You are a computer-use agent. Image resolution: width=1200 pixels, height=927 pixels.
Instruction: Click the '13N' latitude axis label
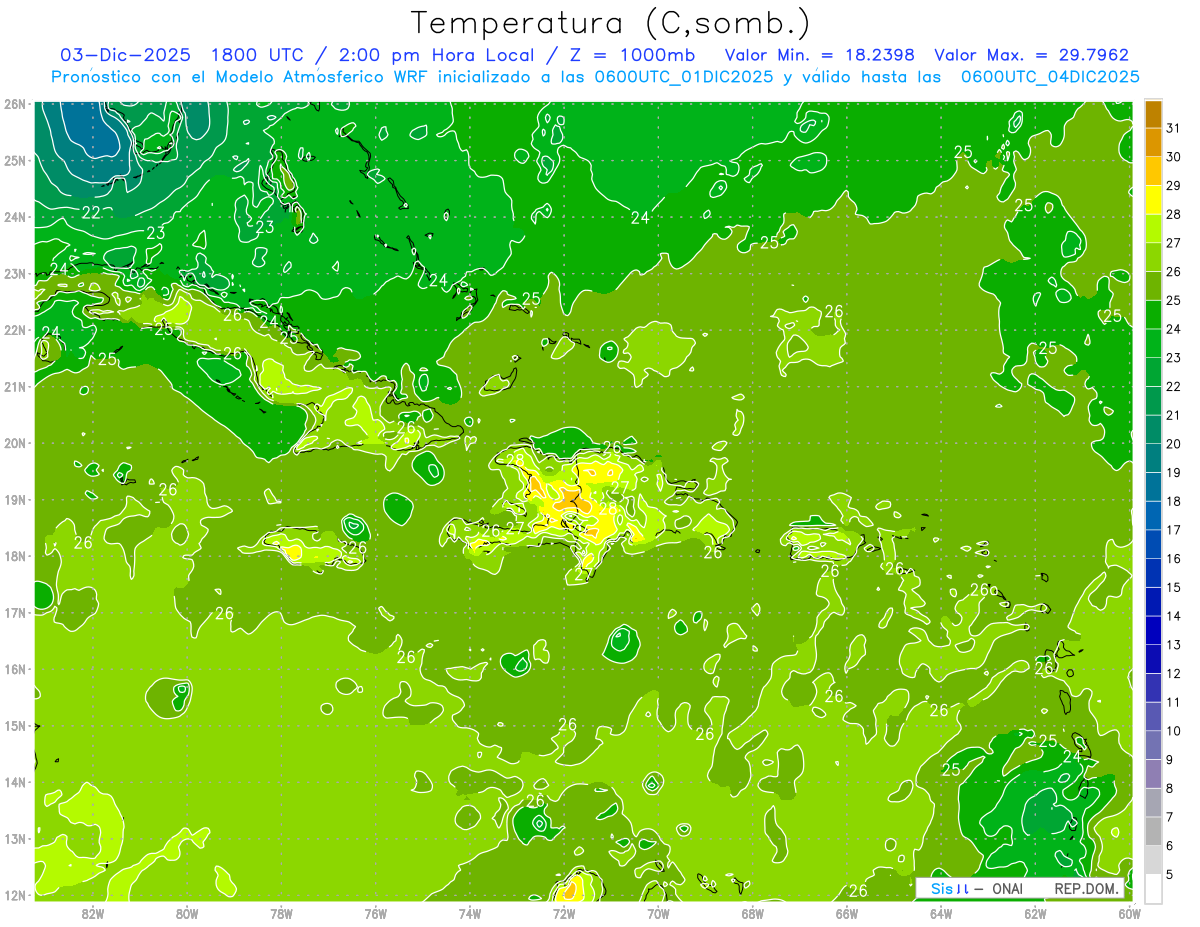[x=15, y=838]
